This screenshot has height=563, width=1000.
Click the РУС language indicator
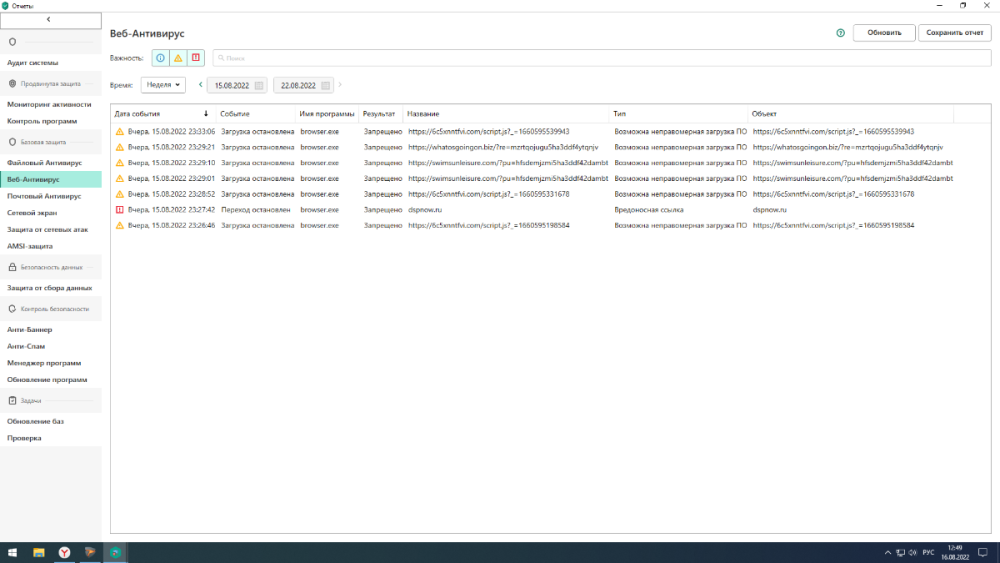(x=929, y=552)
